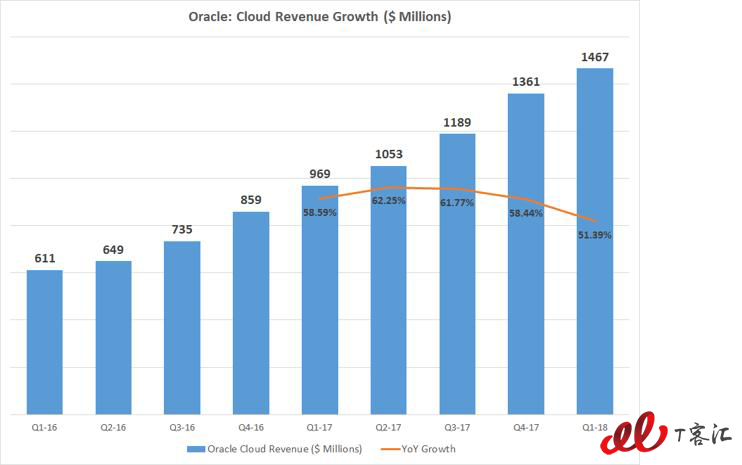
Task: Click the YoY Growth legend text
Action: (x=429, y=449)
